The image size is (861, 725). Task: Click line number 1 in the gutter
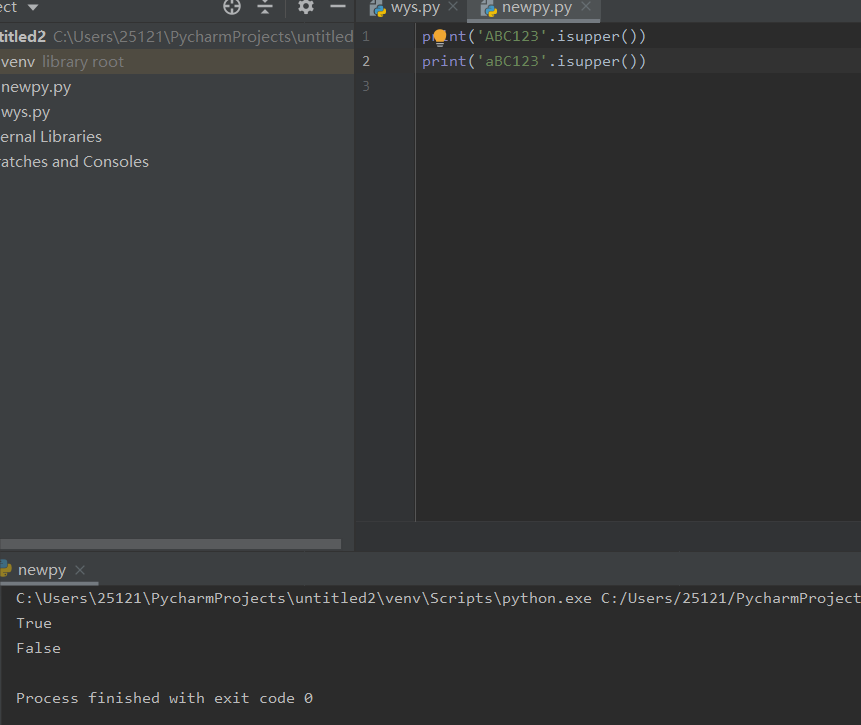tap(366, 37)
